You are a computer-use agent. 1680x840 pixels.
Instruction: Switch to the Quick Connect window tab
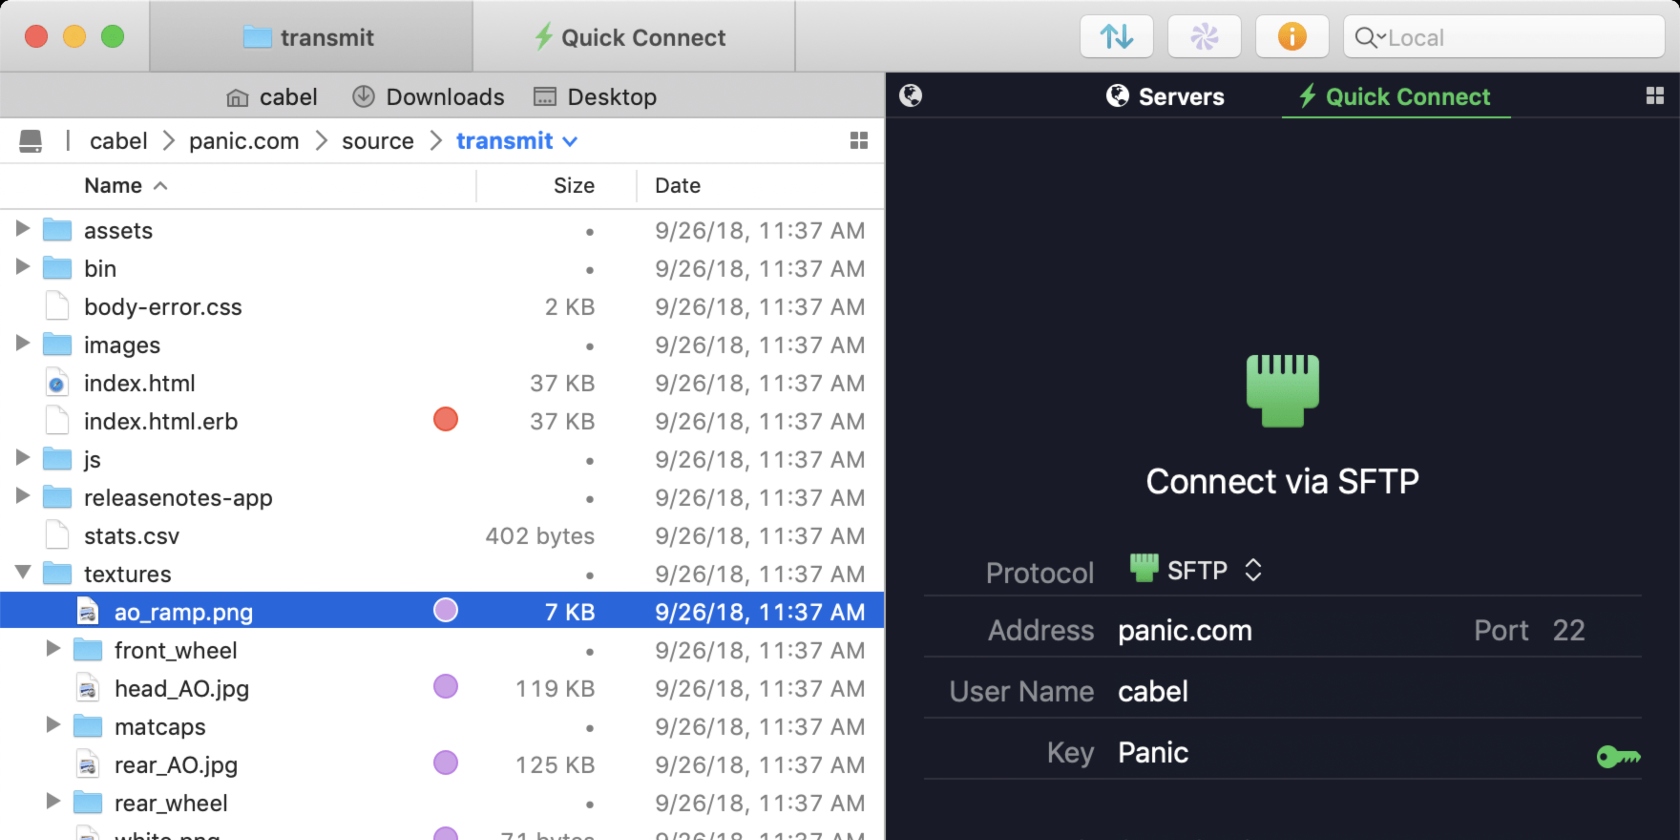[633, 37]
